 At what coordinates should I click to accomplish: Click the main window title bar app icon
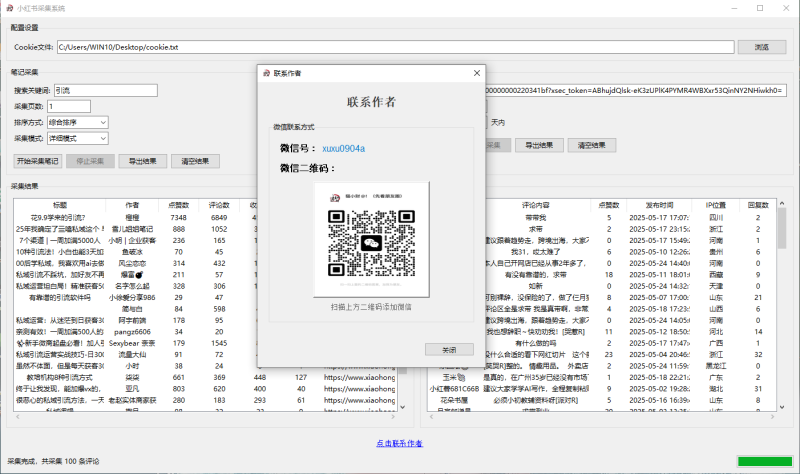click(9, 8)
